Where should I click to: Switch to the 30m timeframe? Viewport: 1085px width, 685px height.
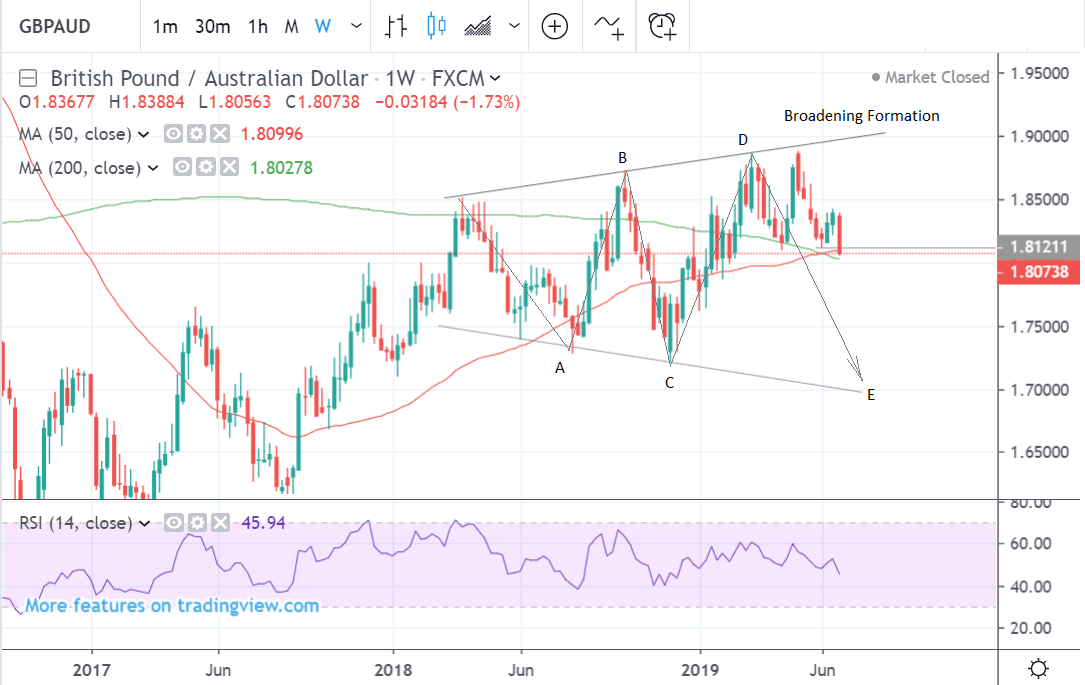pyautogui.click(x=212, y=27)
